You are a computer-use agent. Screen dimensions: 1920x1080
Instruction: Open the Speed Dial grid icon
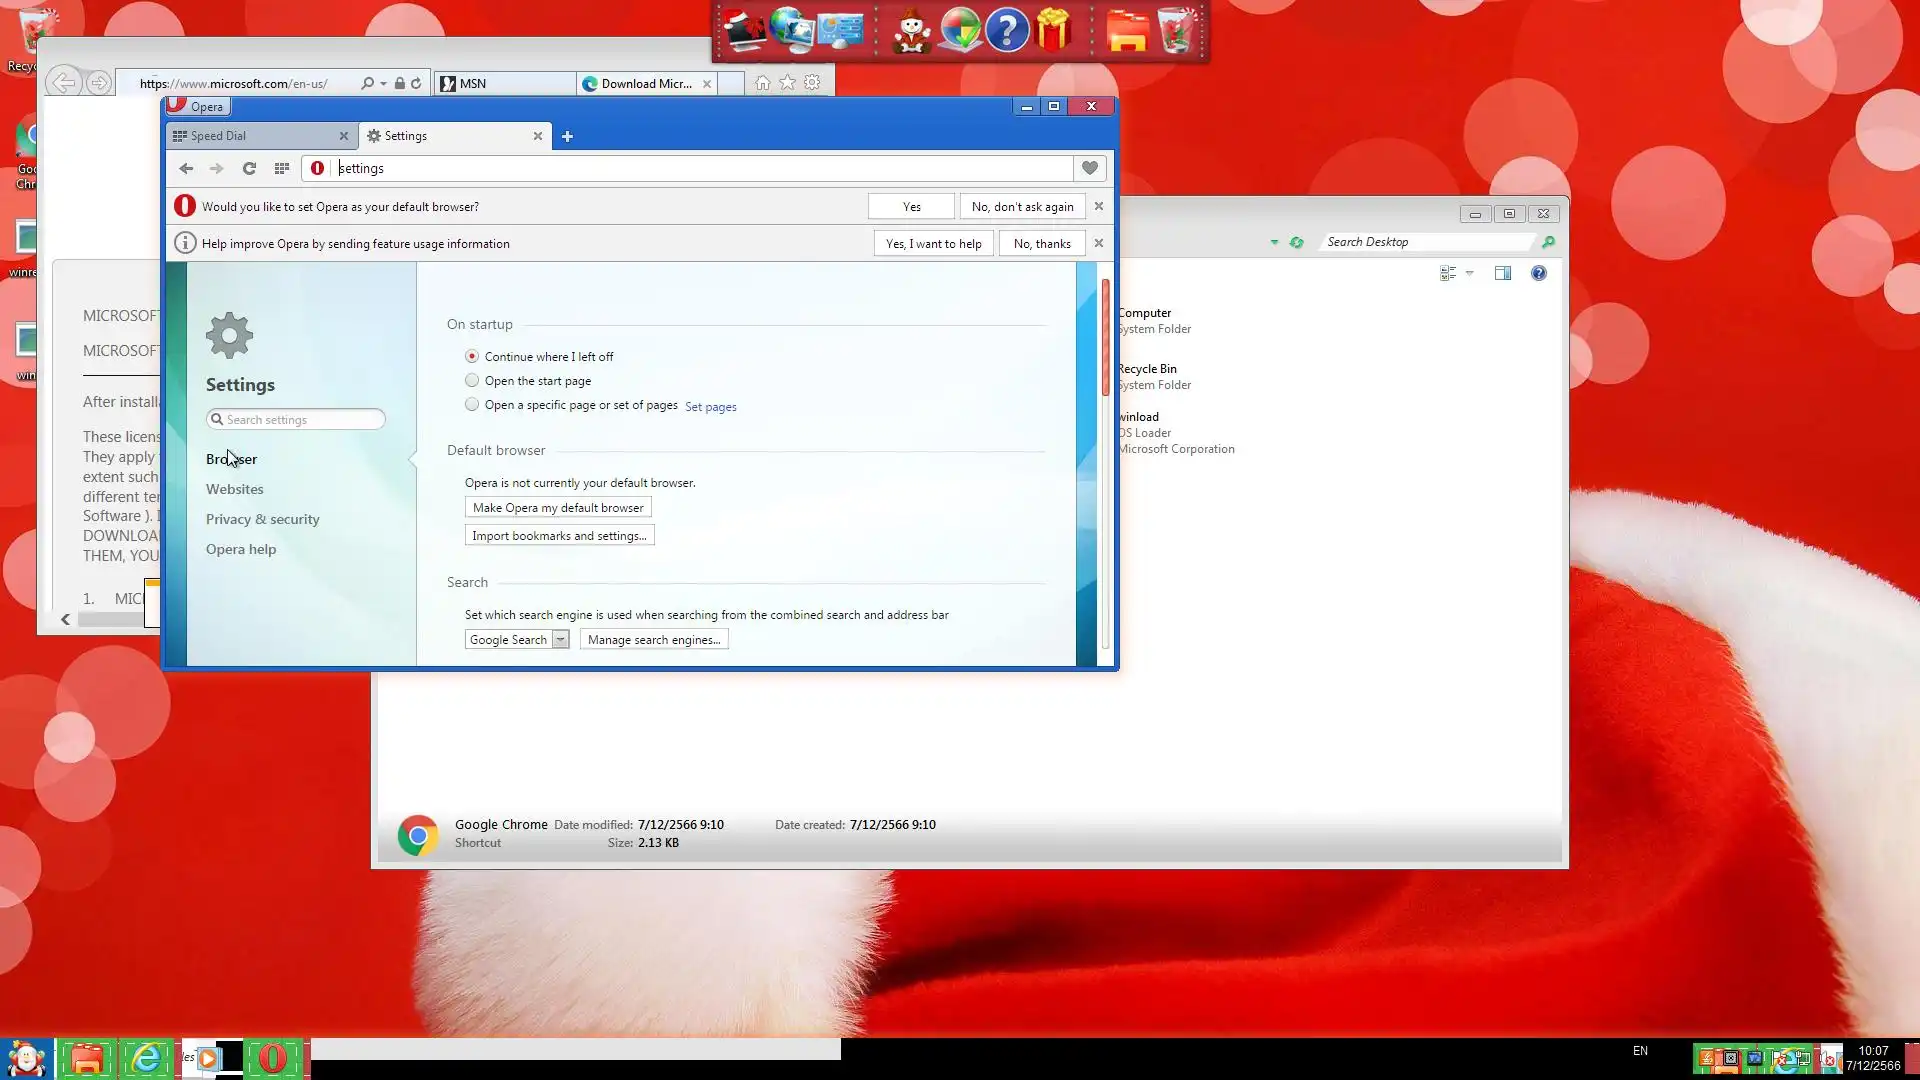(x=282, y=168)
